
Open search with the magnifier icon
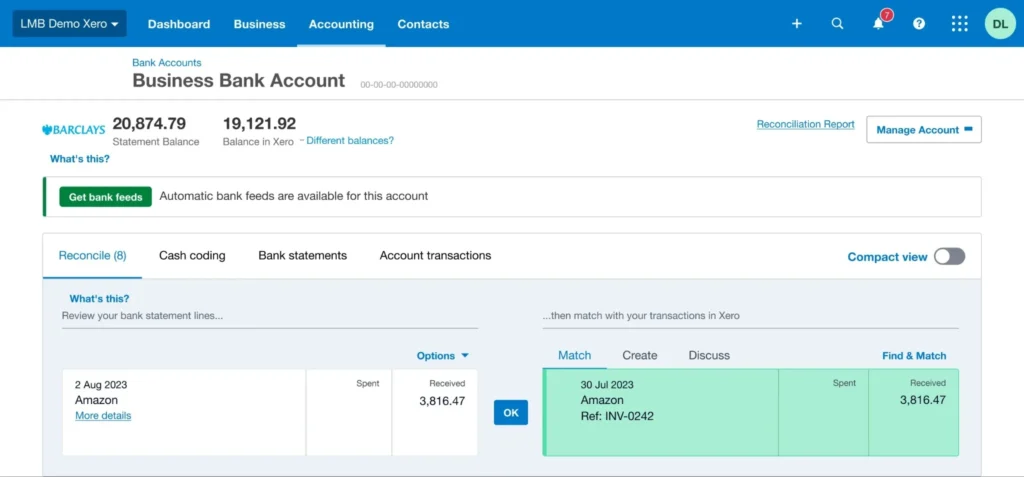tap(838, 24)
